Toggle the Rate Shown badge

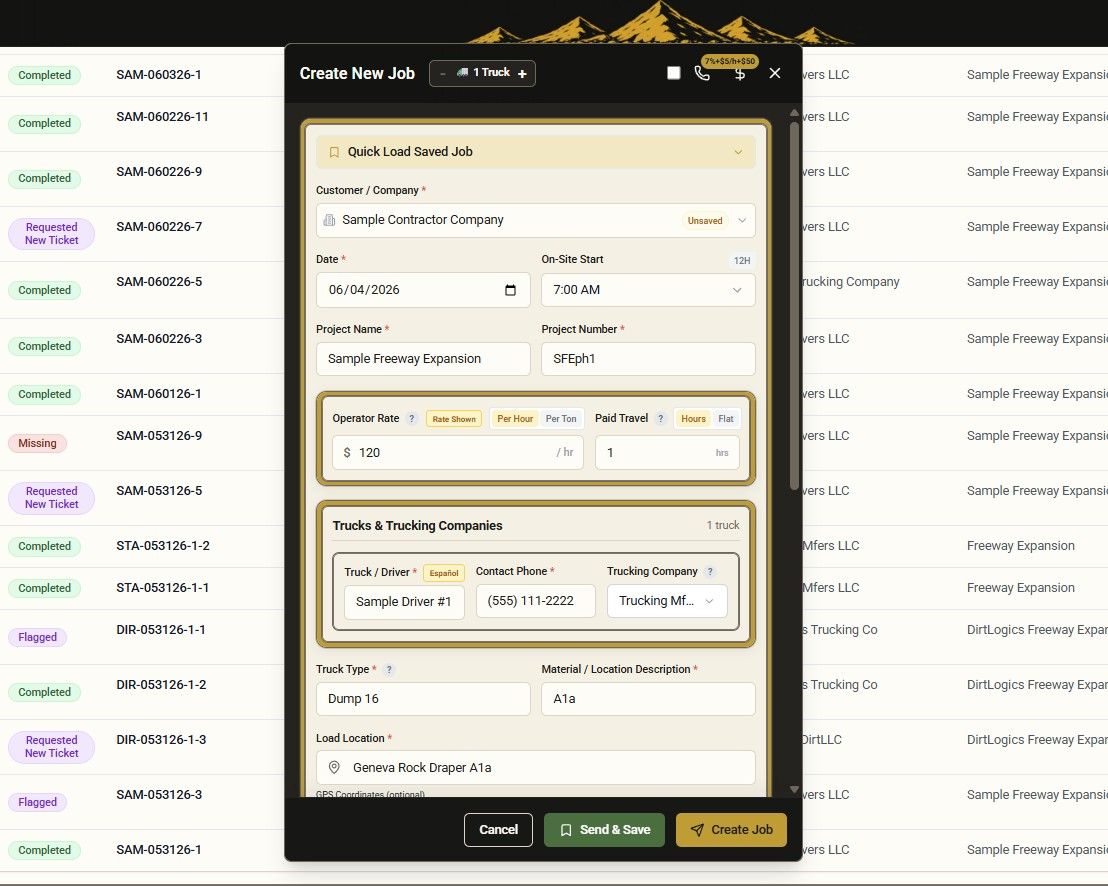pyautogui.click(x=454, y=419)
